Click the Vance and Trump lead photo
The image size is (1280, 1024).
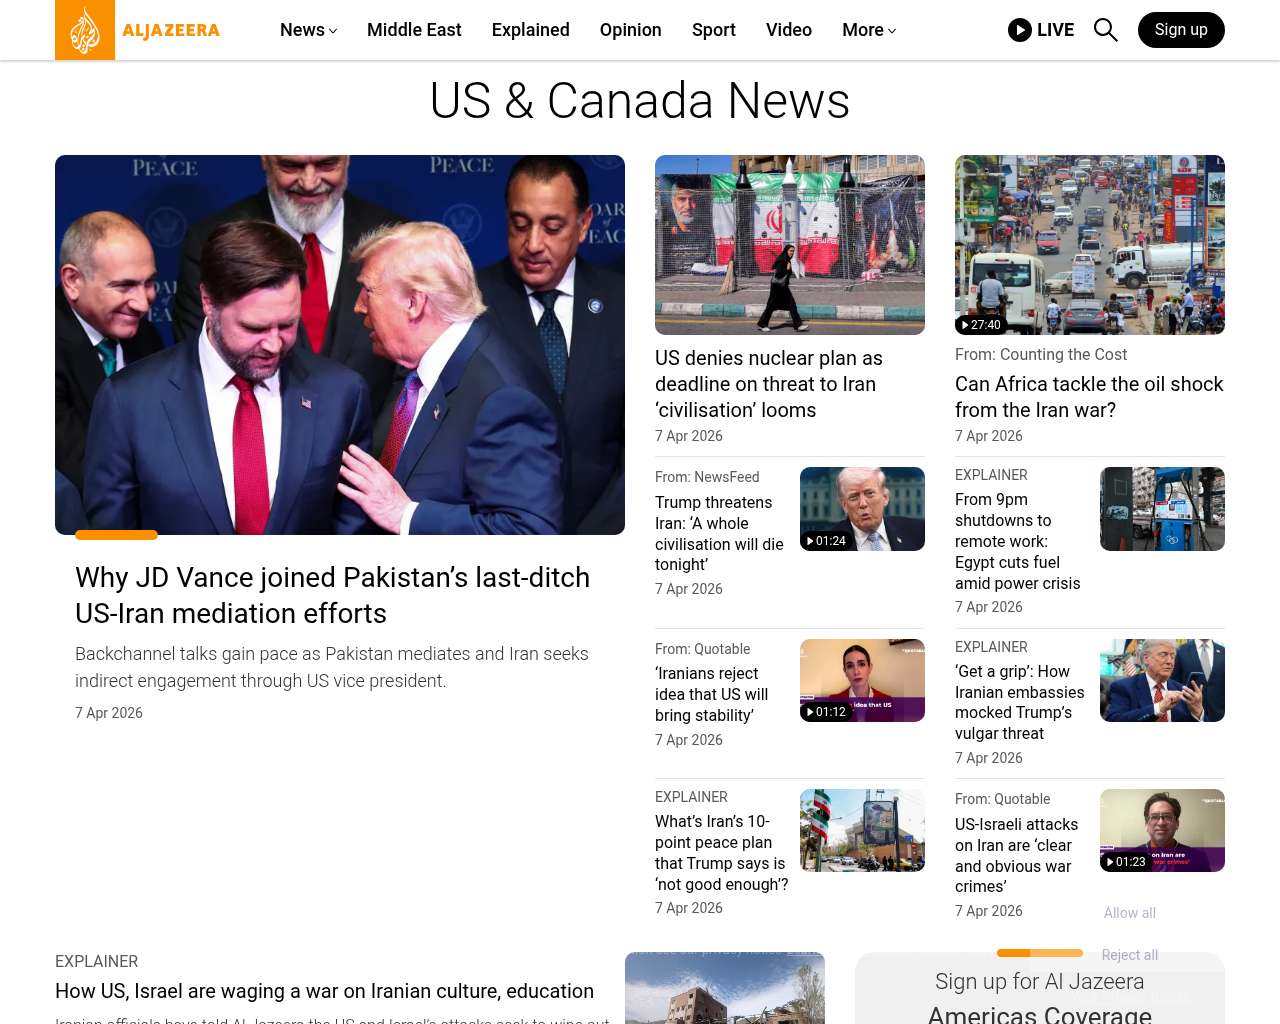point(340,345)
